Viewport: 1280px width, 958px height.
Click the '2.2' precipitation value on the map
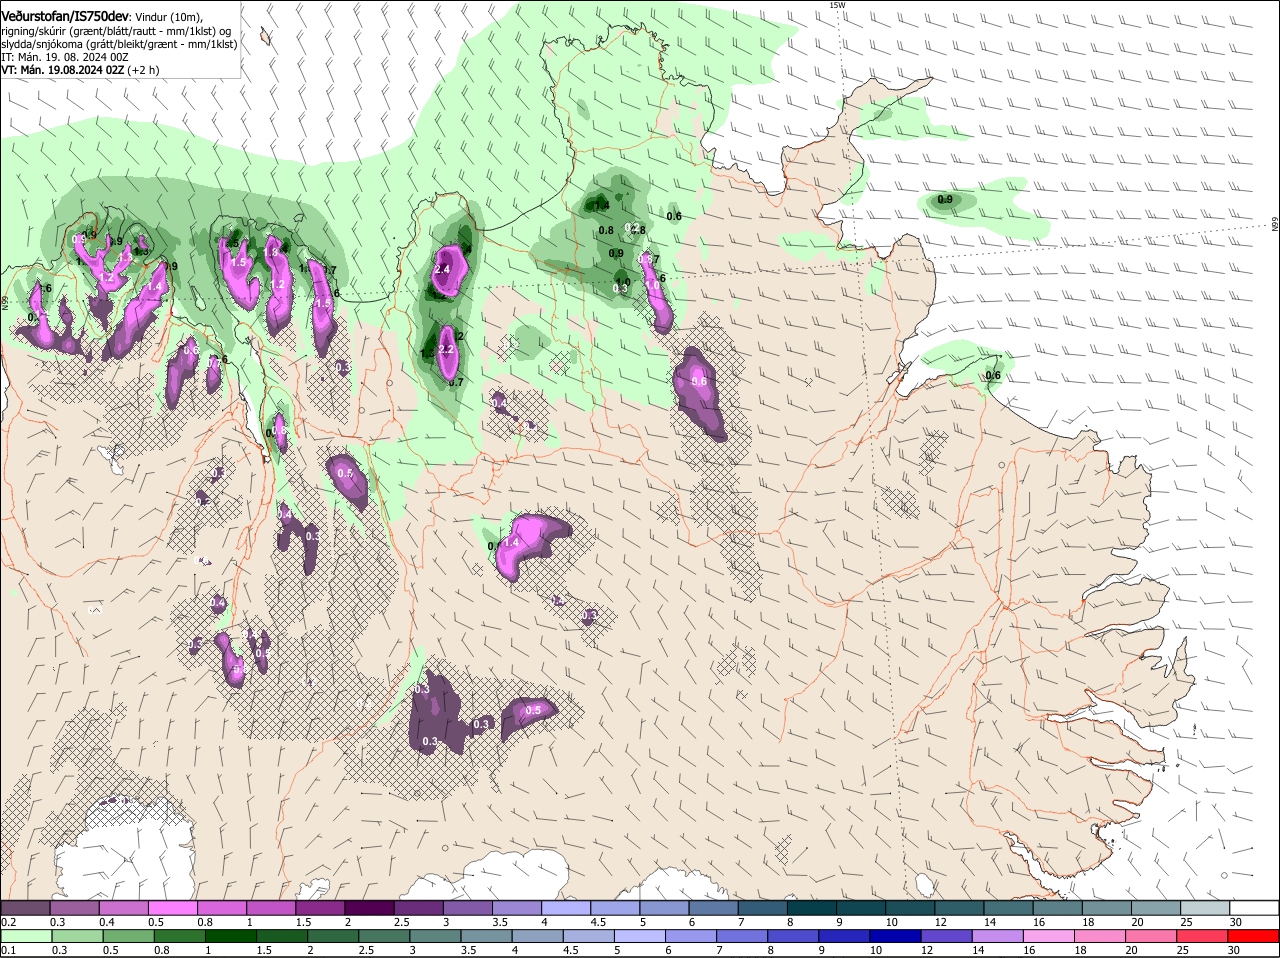tap(447, 350)
